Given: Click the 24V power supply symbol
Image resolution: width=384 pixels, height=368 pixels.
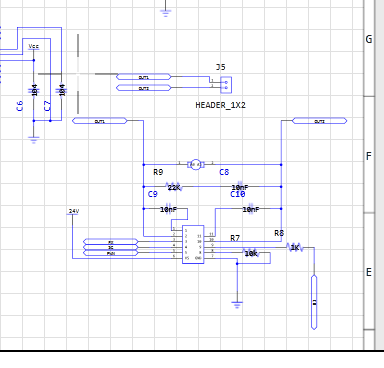Looking at the screenshot, I should 73,212.
